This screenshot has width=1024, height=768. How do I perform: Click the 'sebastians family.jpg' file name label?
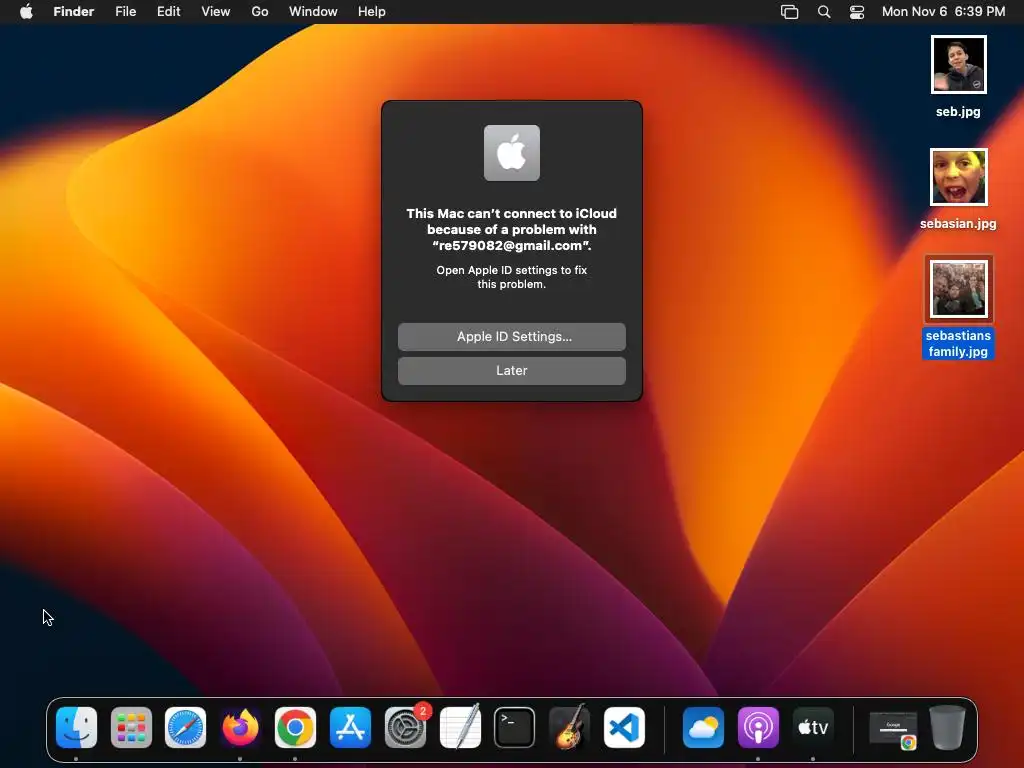[959, 344]
